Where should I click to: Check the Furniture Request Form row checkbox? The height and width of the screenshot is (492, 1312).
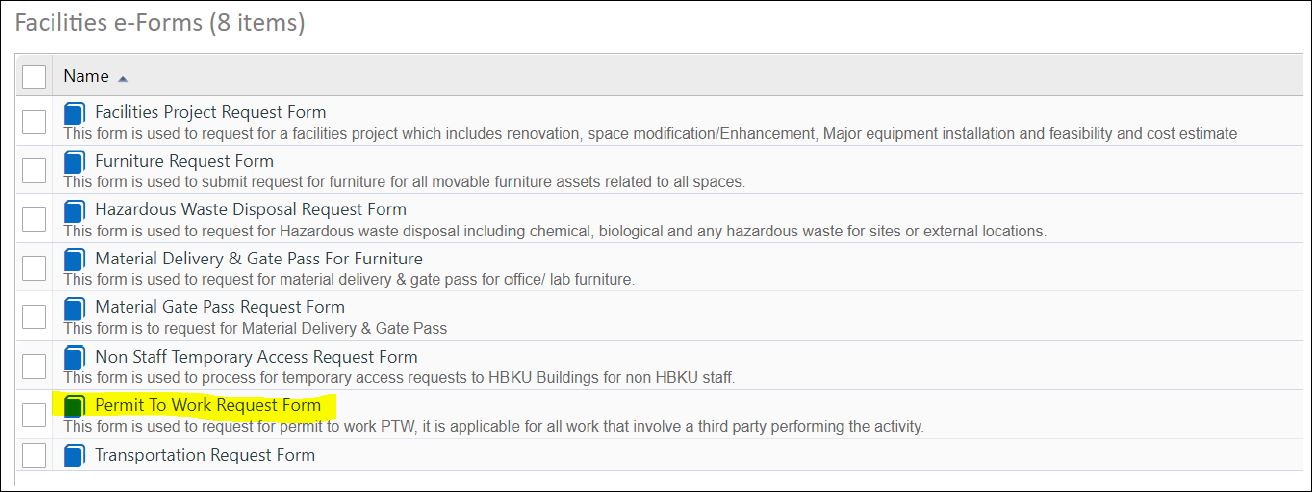pos(34,170)
